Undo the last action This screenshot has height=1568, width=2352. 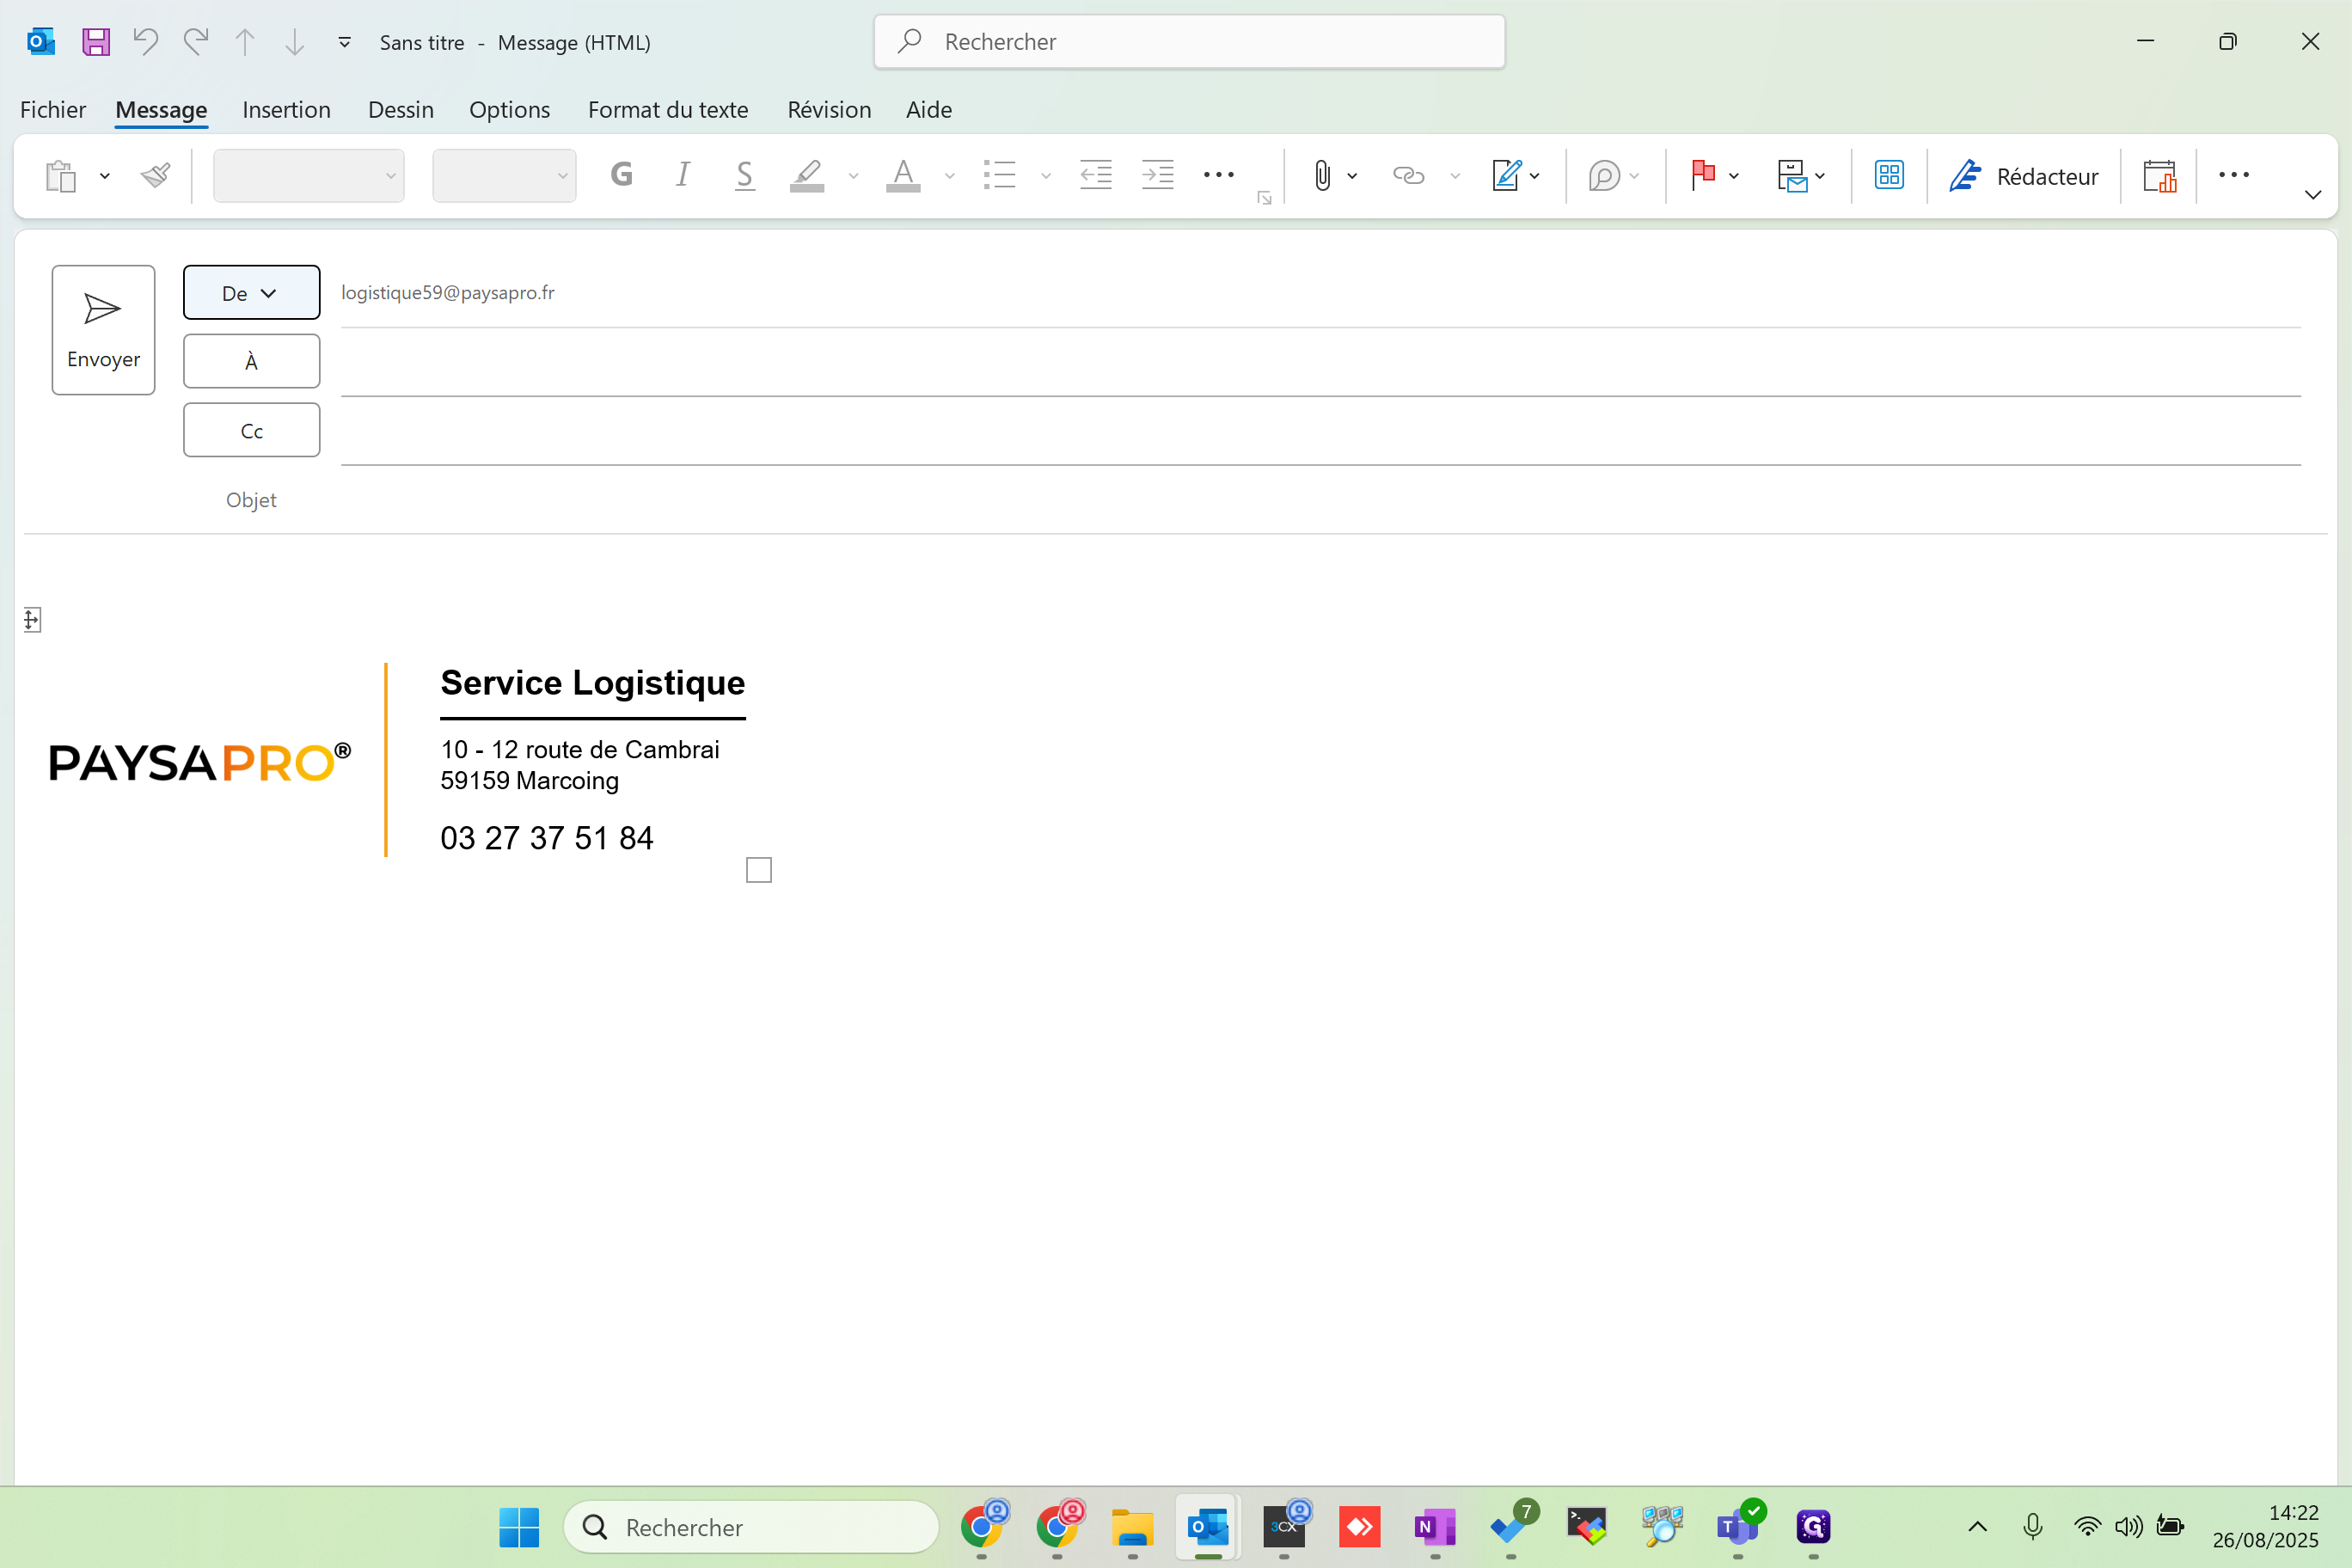coord(146,42)
